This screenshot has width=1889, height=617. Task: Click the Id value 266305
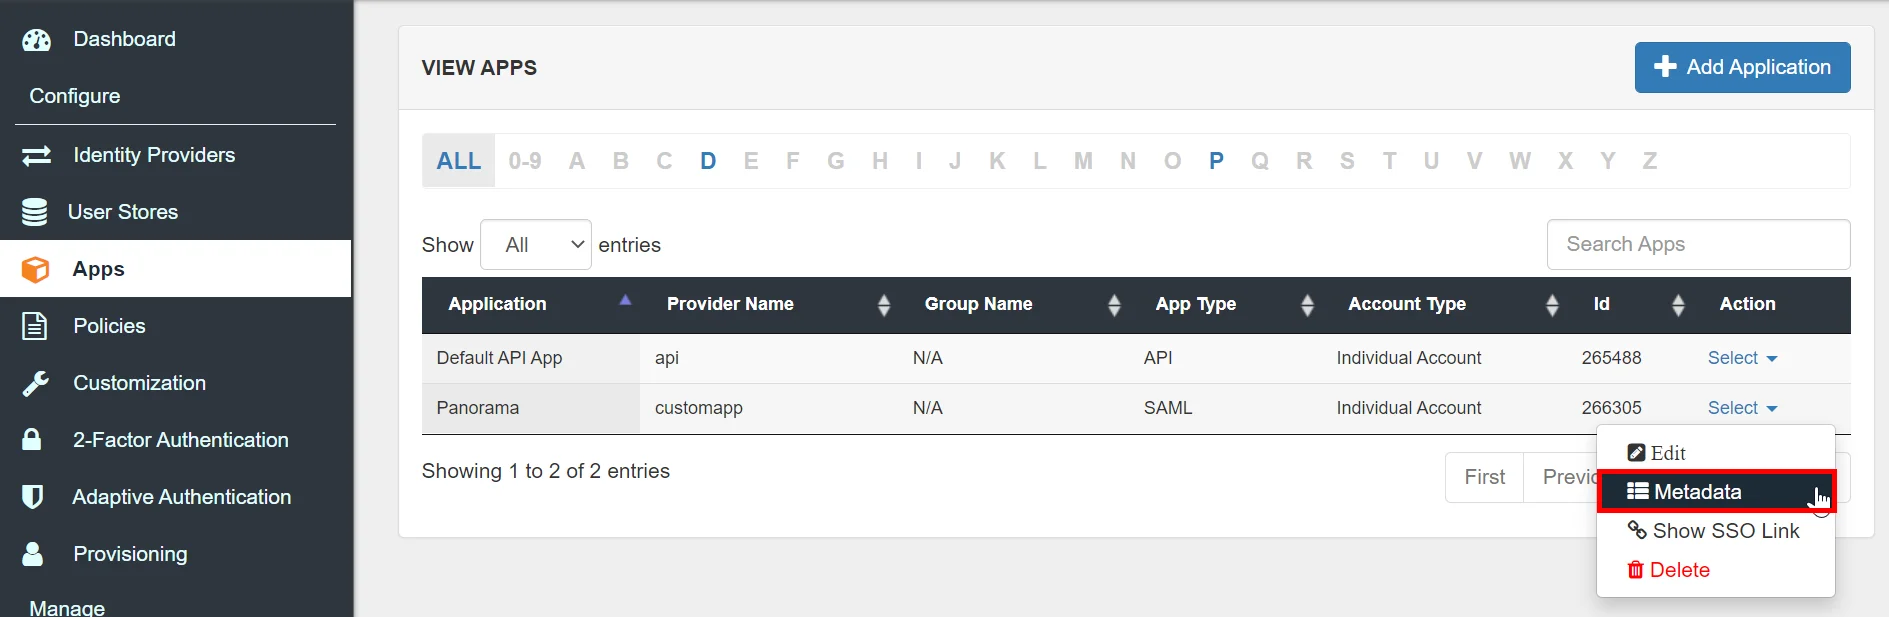[1611, 408]
